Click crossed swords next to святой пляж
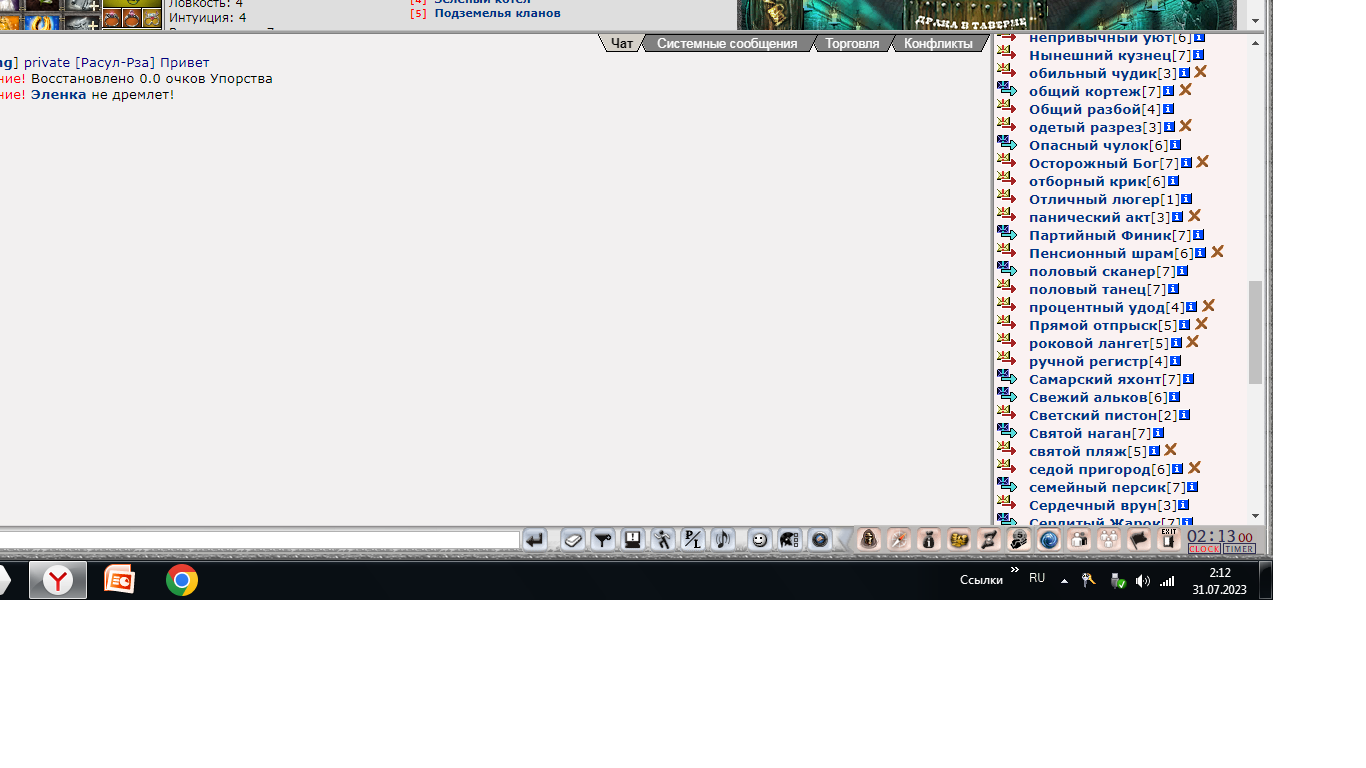The image size is (1366, 768). click(x=1170, y=450)
